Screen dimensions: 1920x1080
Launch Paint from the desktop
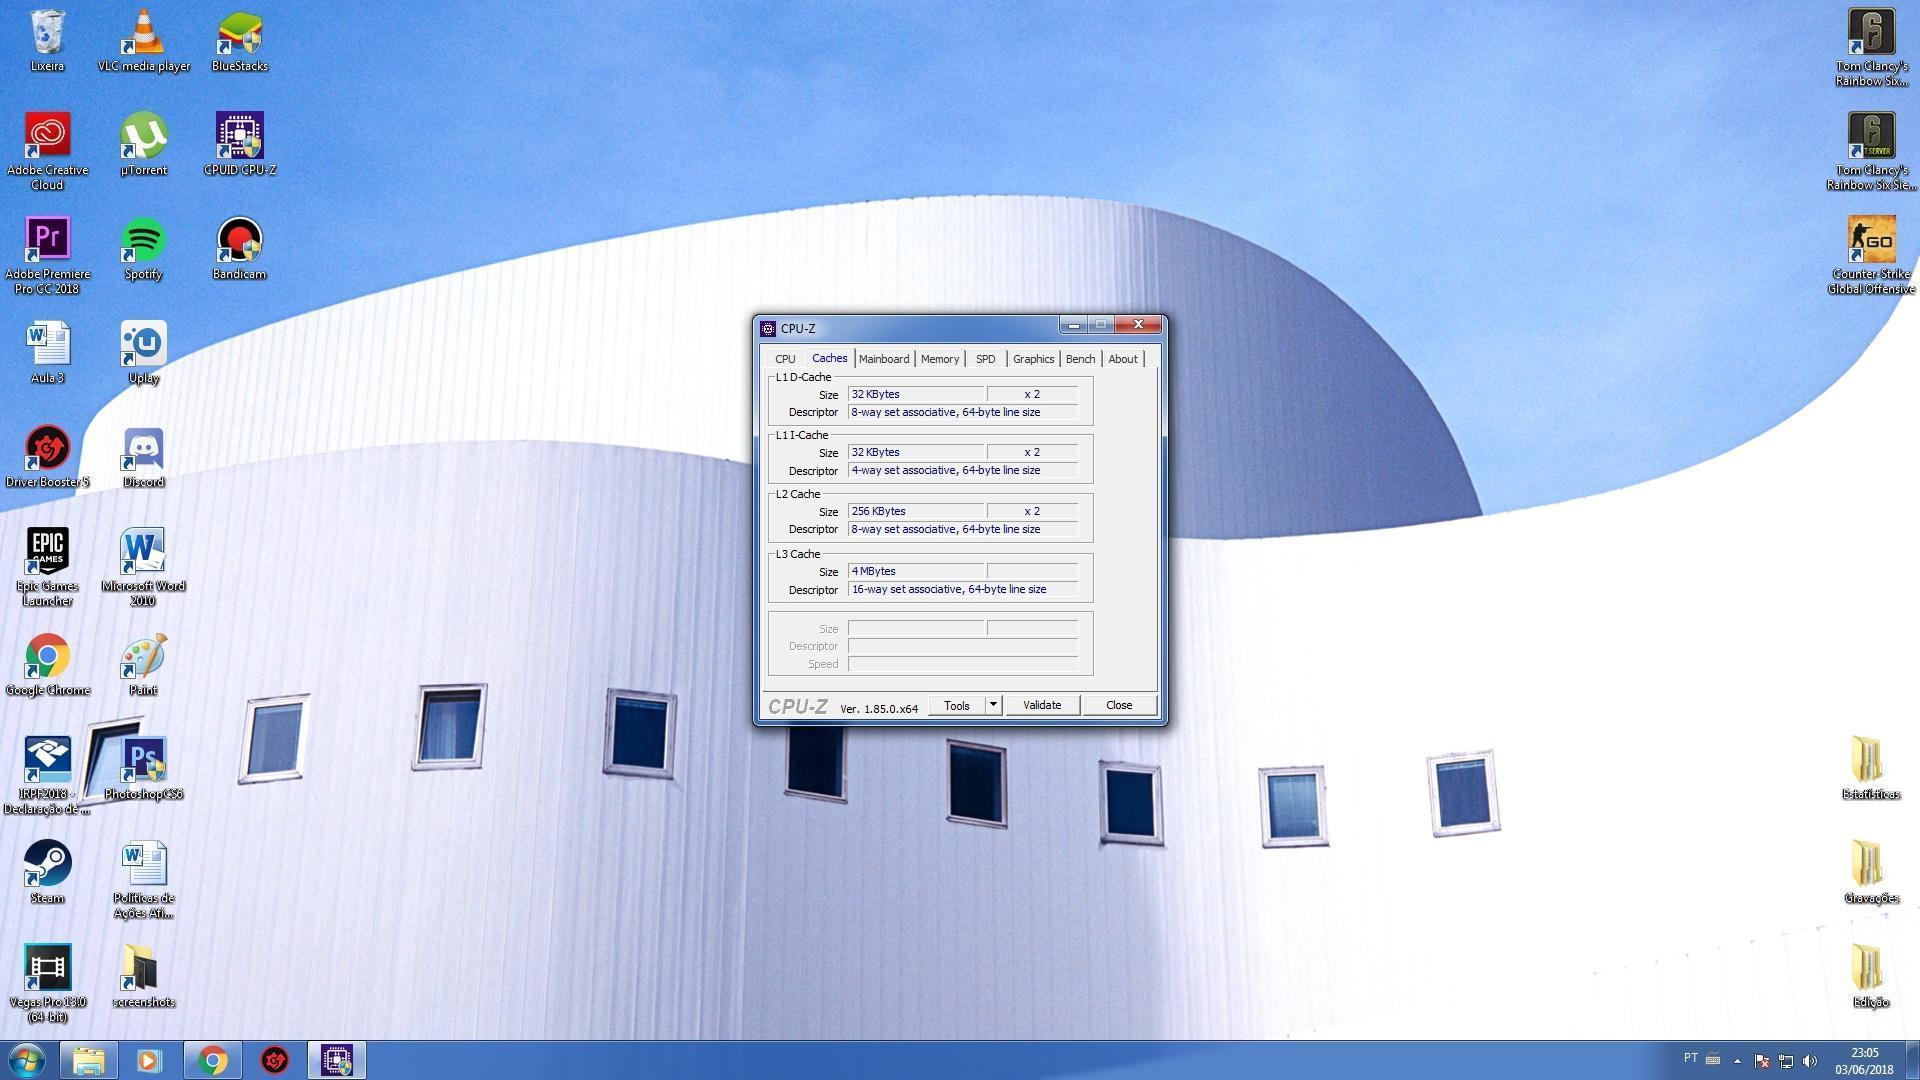(x=144, y=664)
